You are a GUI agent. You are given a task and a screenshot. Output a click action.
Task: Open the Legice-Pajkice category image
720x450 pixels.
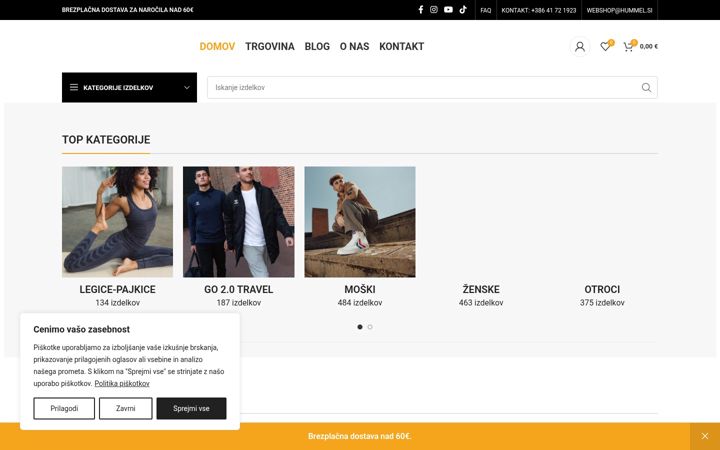tap(118, 222)
